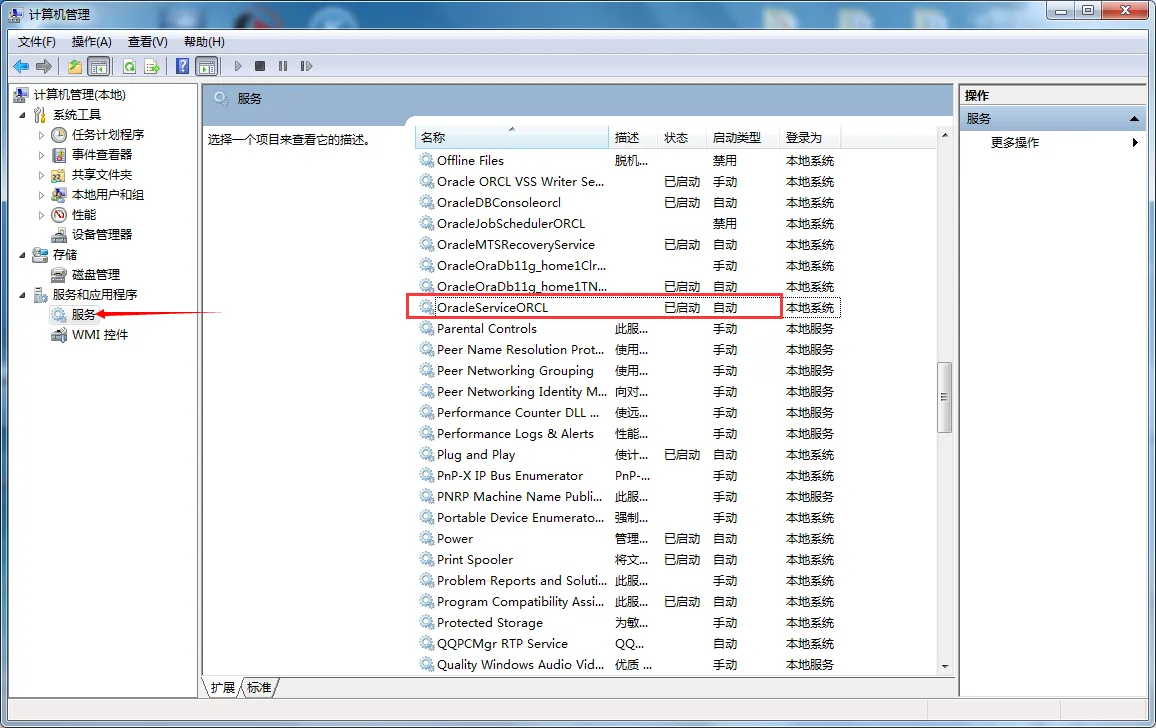Expand the 性能 node arrow

click(41, 215)
